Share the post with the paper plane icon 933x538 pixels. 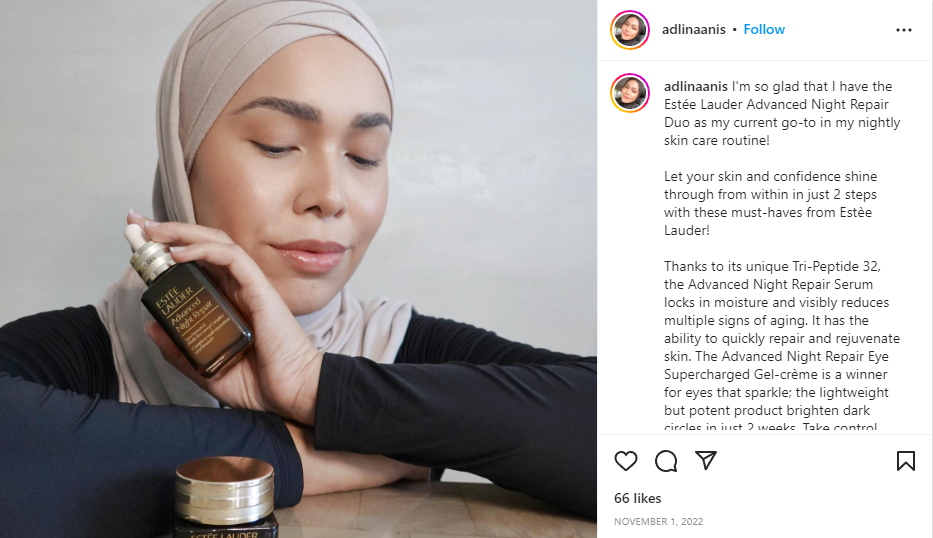pyautogui.click(x=706, y=460)
